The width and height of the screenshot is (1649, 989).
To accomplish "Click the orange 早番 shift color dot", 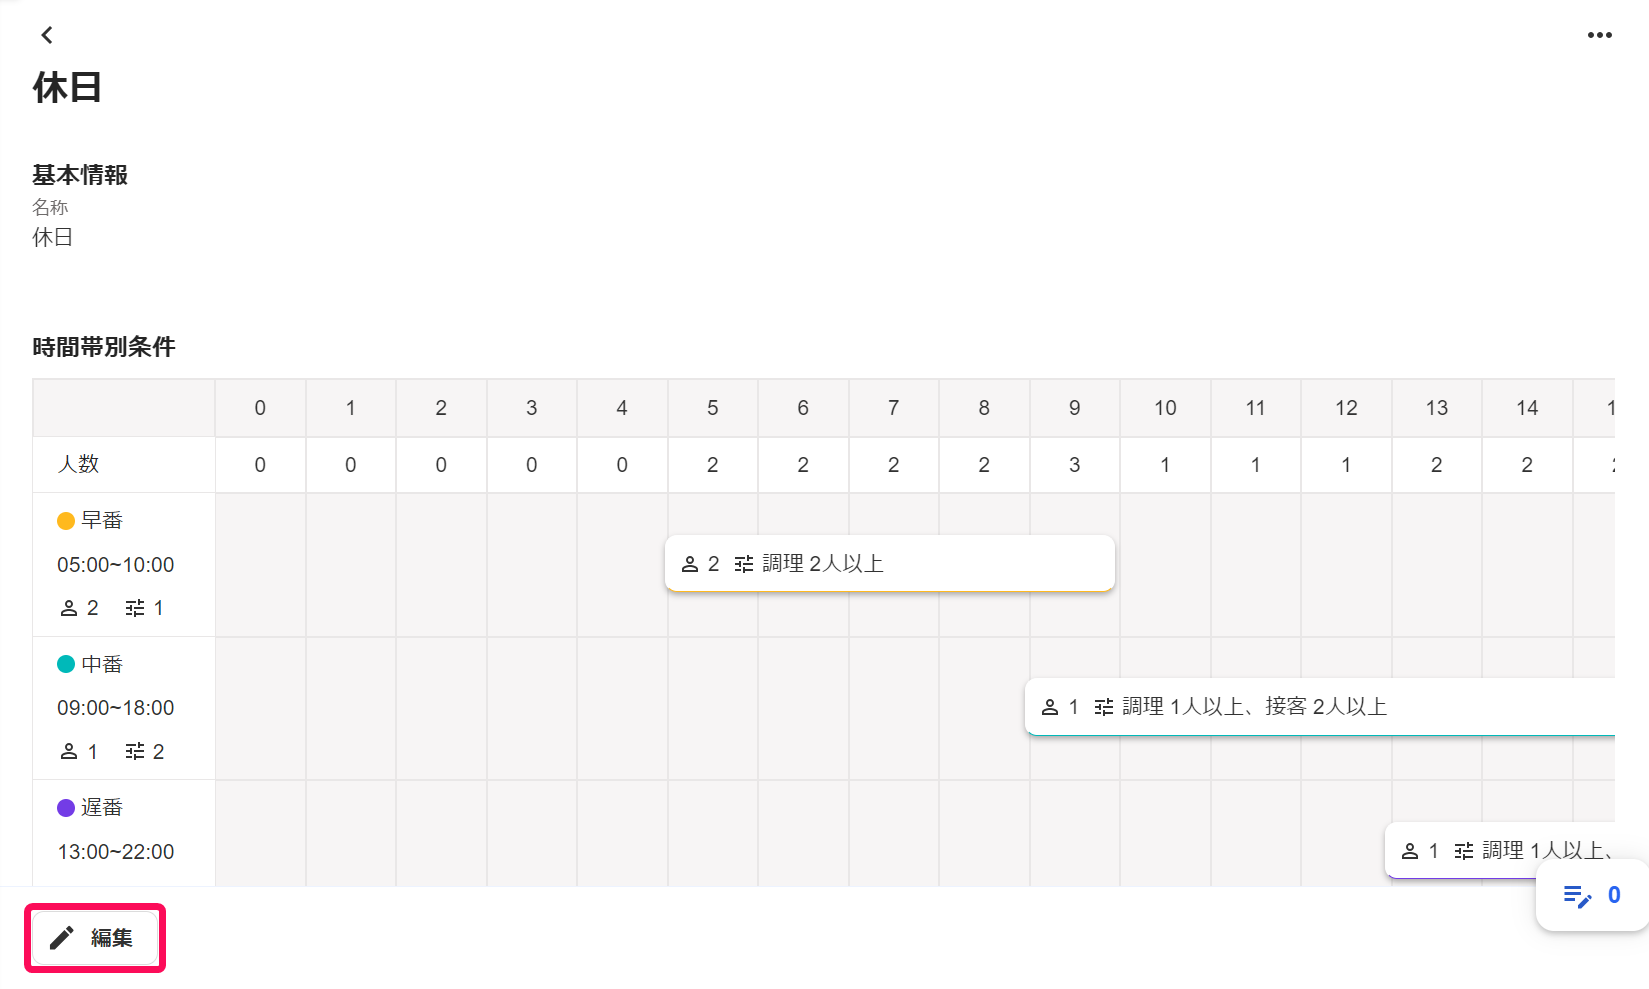I will tap(66, 521).
